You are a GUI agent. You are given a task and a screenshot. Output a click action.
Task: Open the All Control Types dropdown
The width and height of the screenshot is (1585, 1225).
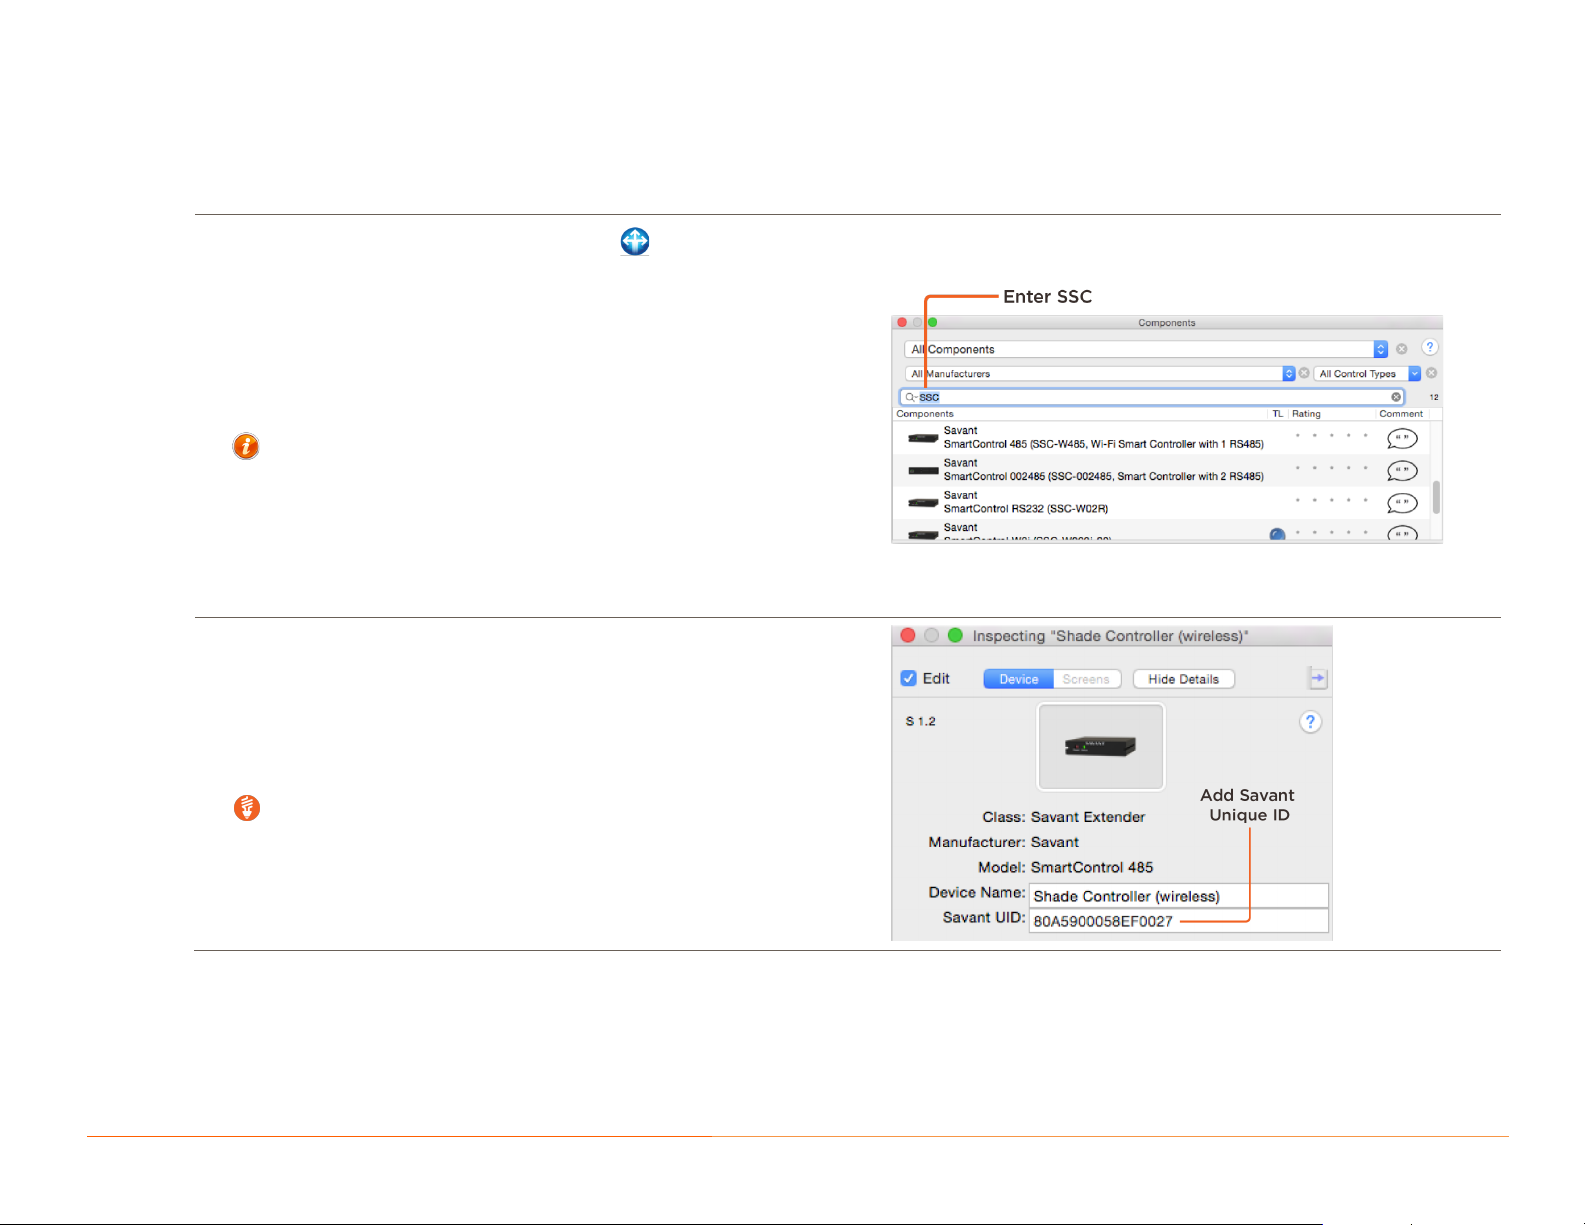pyautogui.click(x=1367, y=373)
